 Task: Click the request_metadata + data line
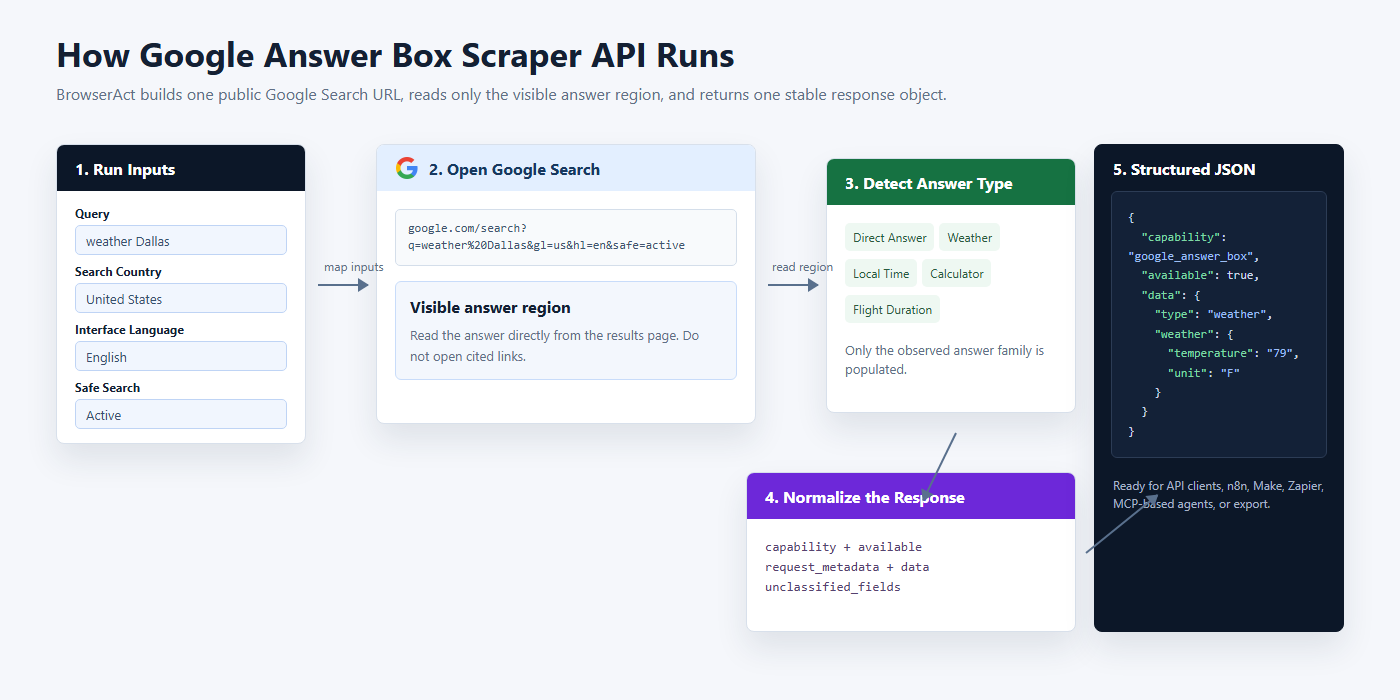click(x=847, y=567)
